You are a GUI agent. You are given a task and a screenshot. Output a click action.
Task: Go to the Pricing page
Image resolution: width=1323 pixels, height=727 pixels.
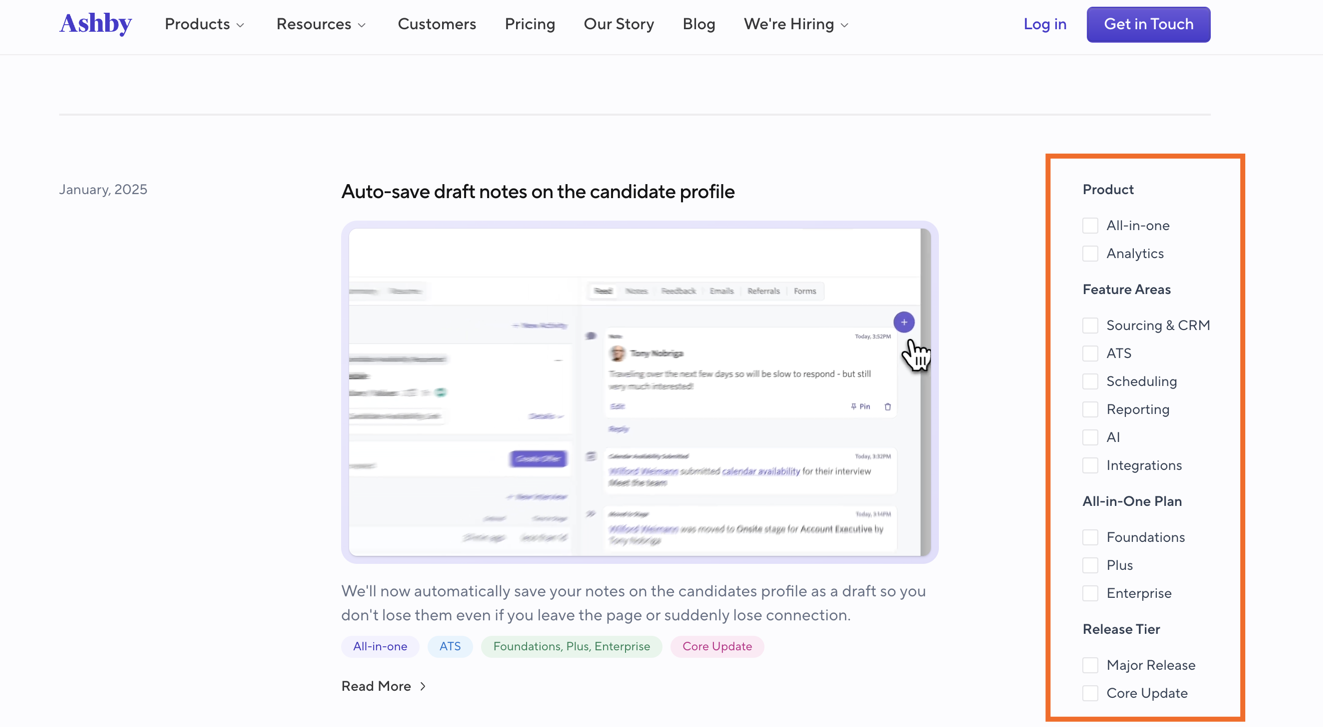coord(530,24)
